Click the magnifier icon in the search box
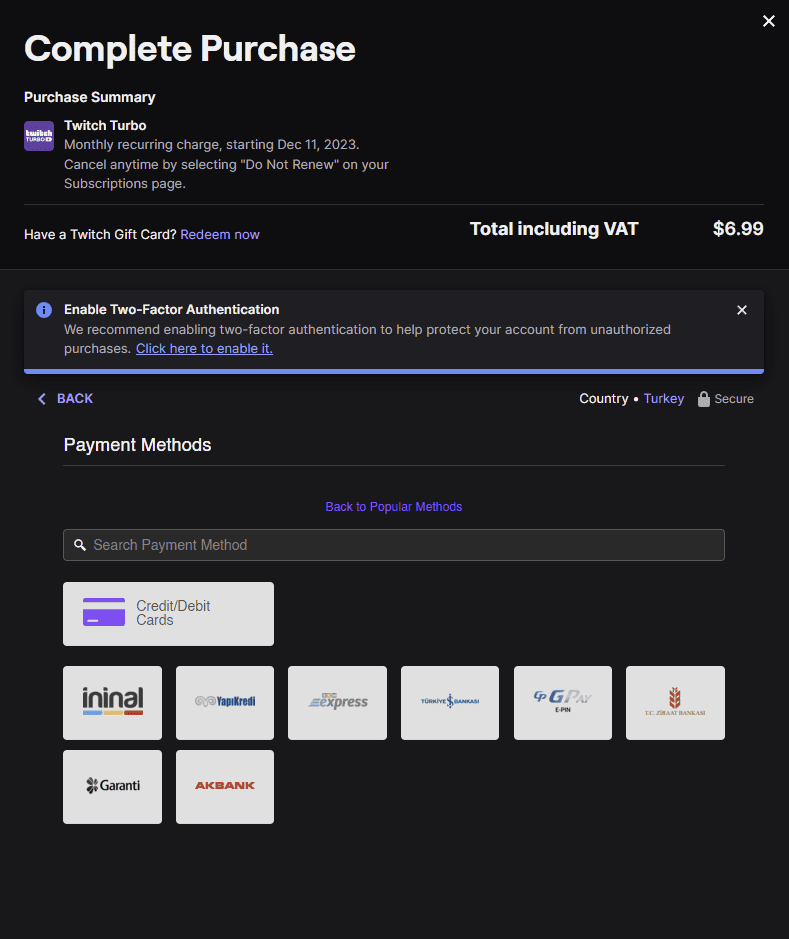The width and height of the screenshot is (789, 939). 80,545
